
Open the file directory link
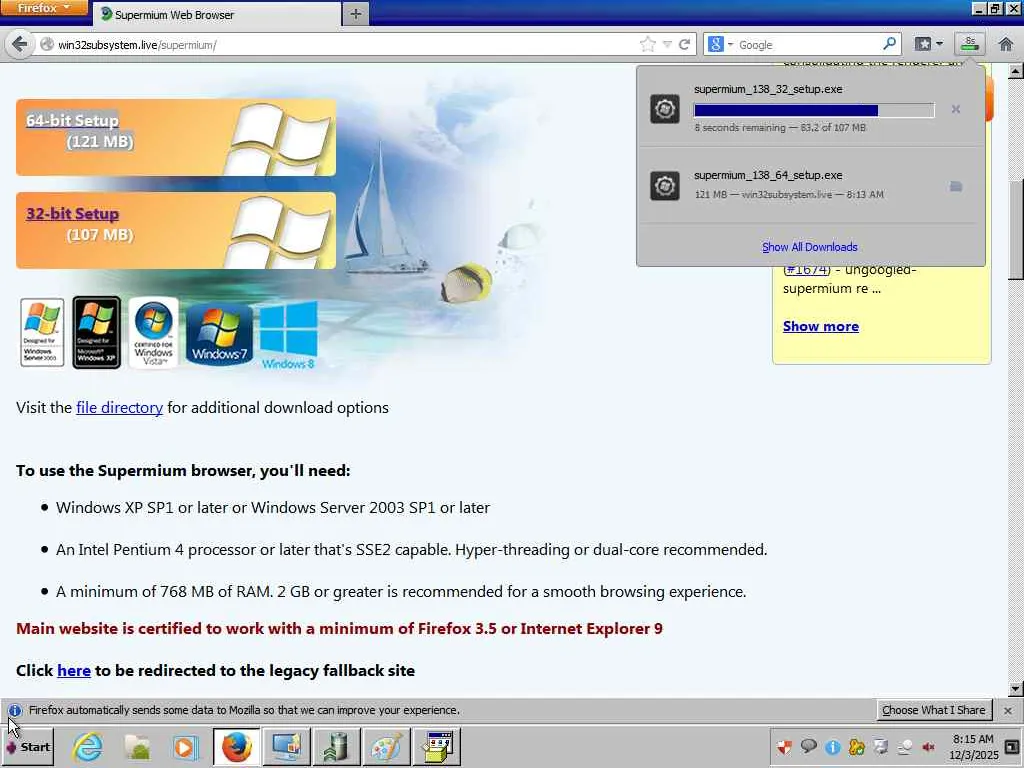pos(120,408)
